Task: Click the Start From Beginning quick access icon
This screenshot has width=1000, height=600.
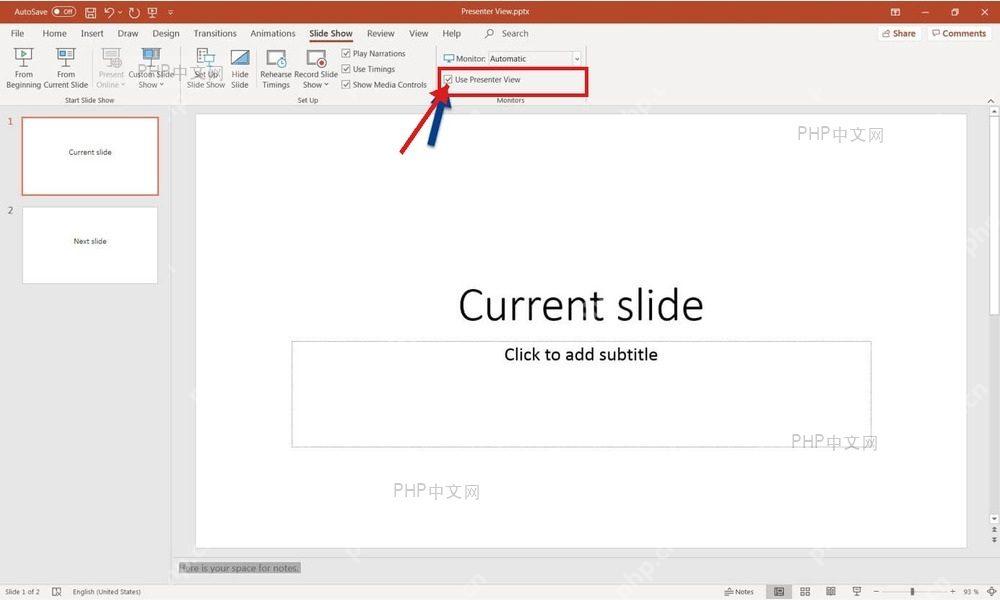Action: pyautogui.click(x=152, y=12)
